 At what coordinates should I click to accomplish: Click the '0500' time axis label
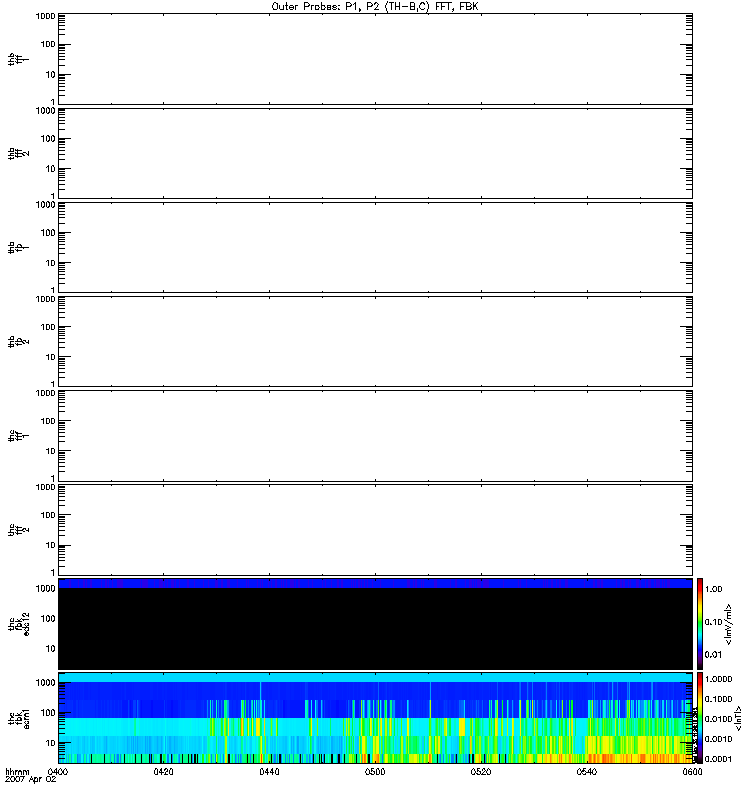point(375,772)
